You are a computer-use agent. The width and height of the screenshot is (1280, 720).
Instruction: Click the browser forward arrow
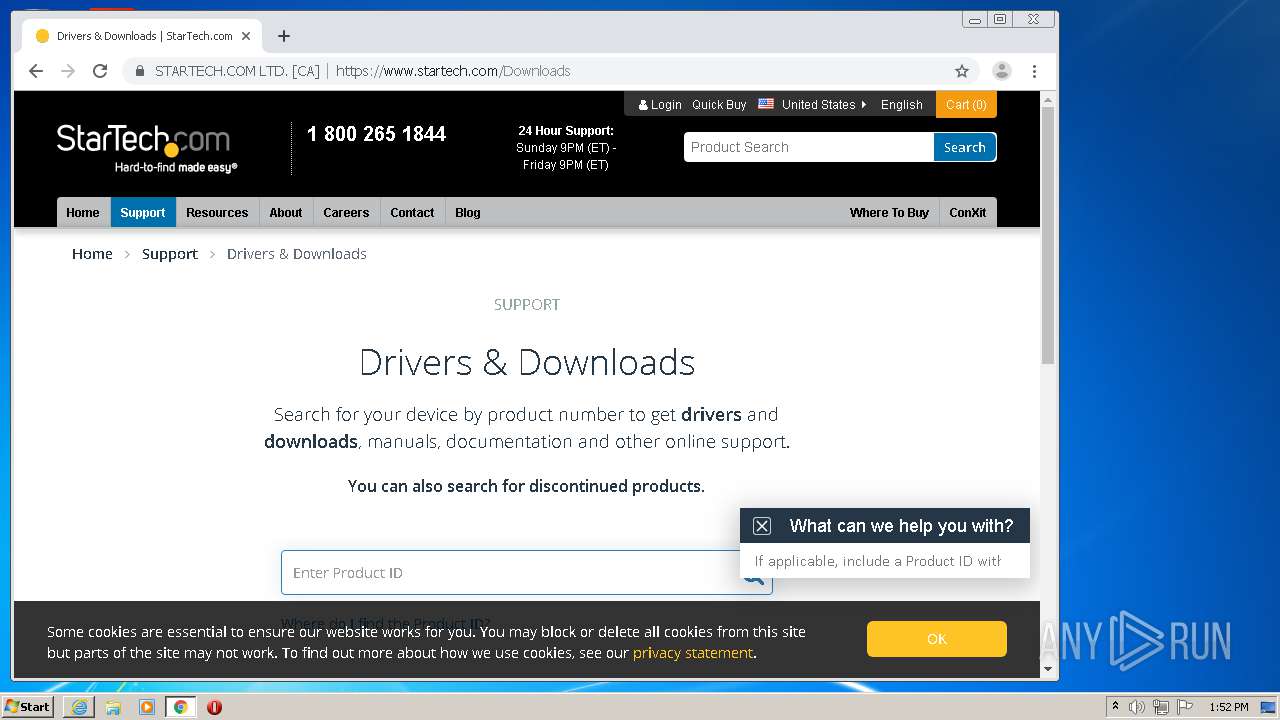[x=68, y=71]
